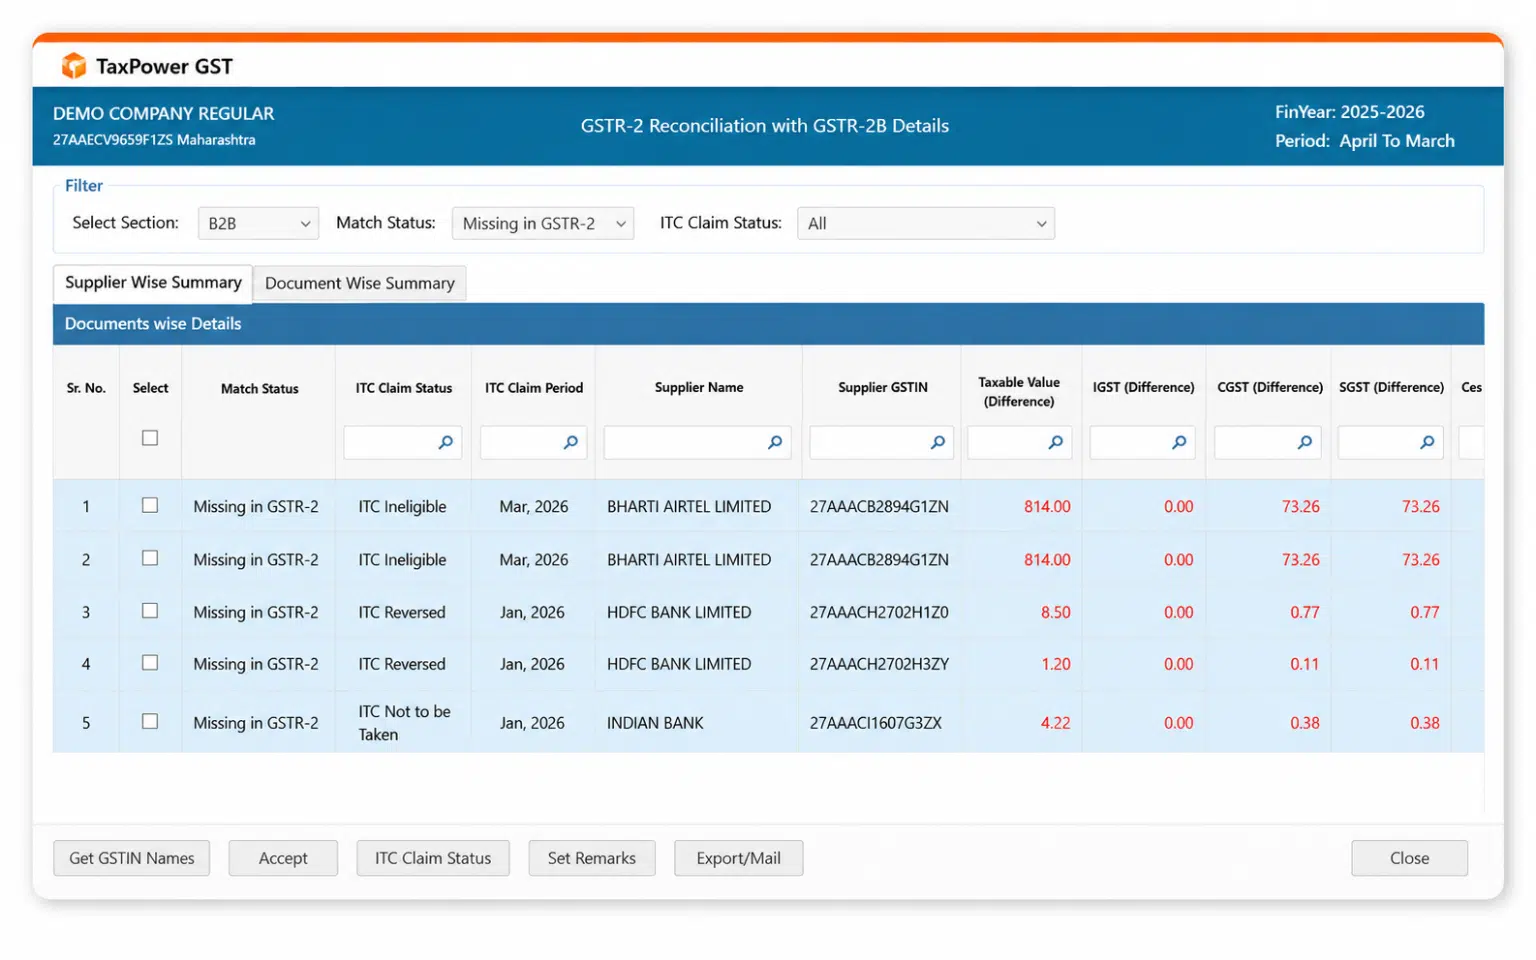
Task: Click search icon in CGST Difference filter
Action: [x=1305, y=442]
